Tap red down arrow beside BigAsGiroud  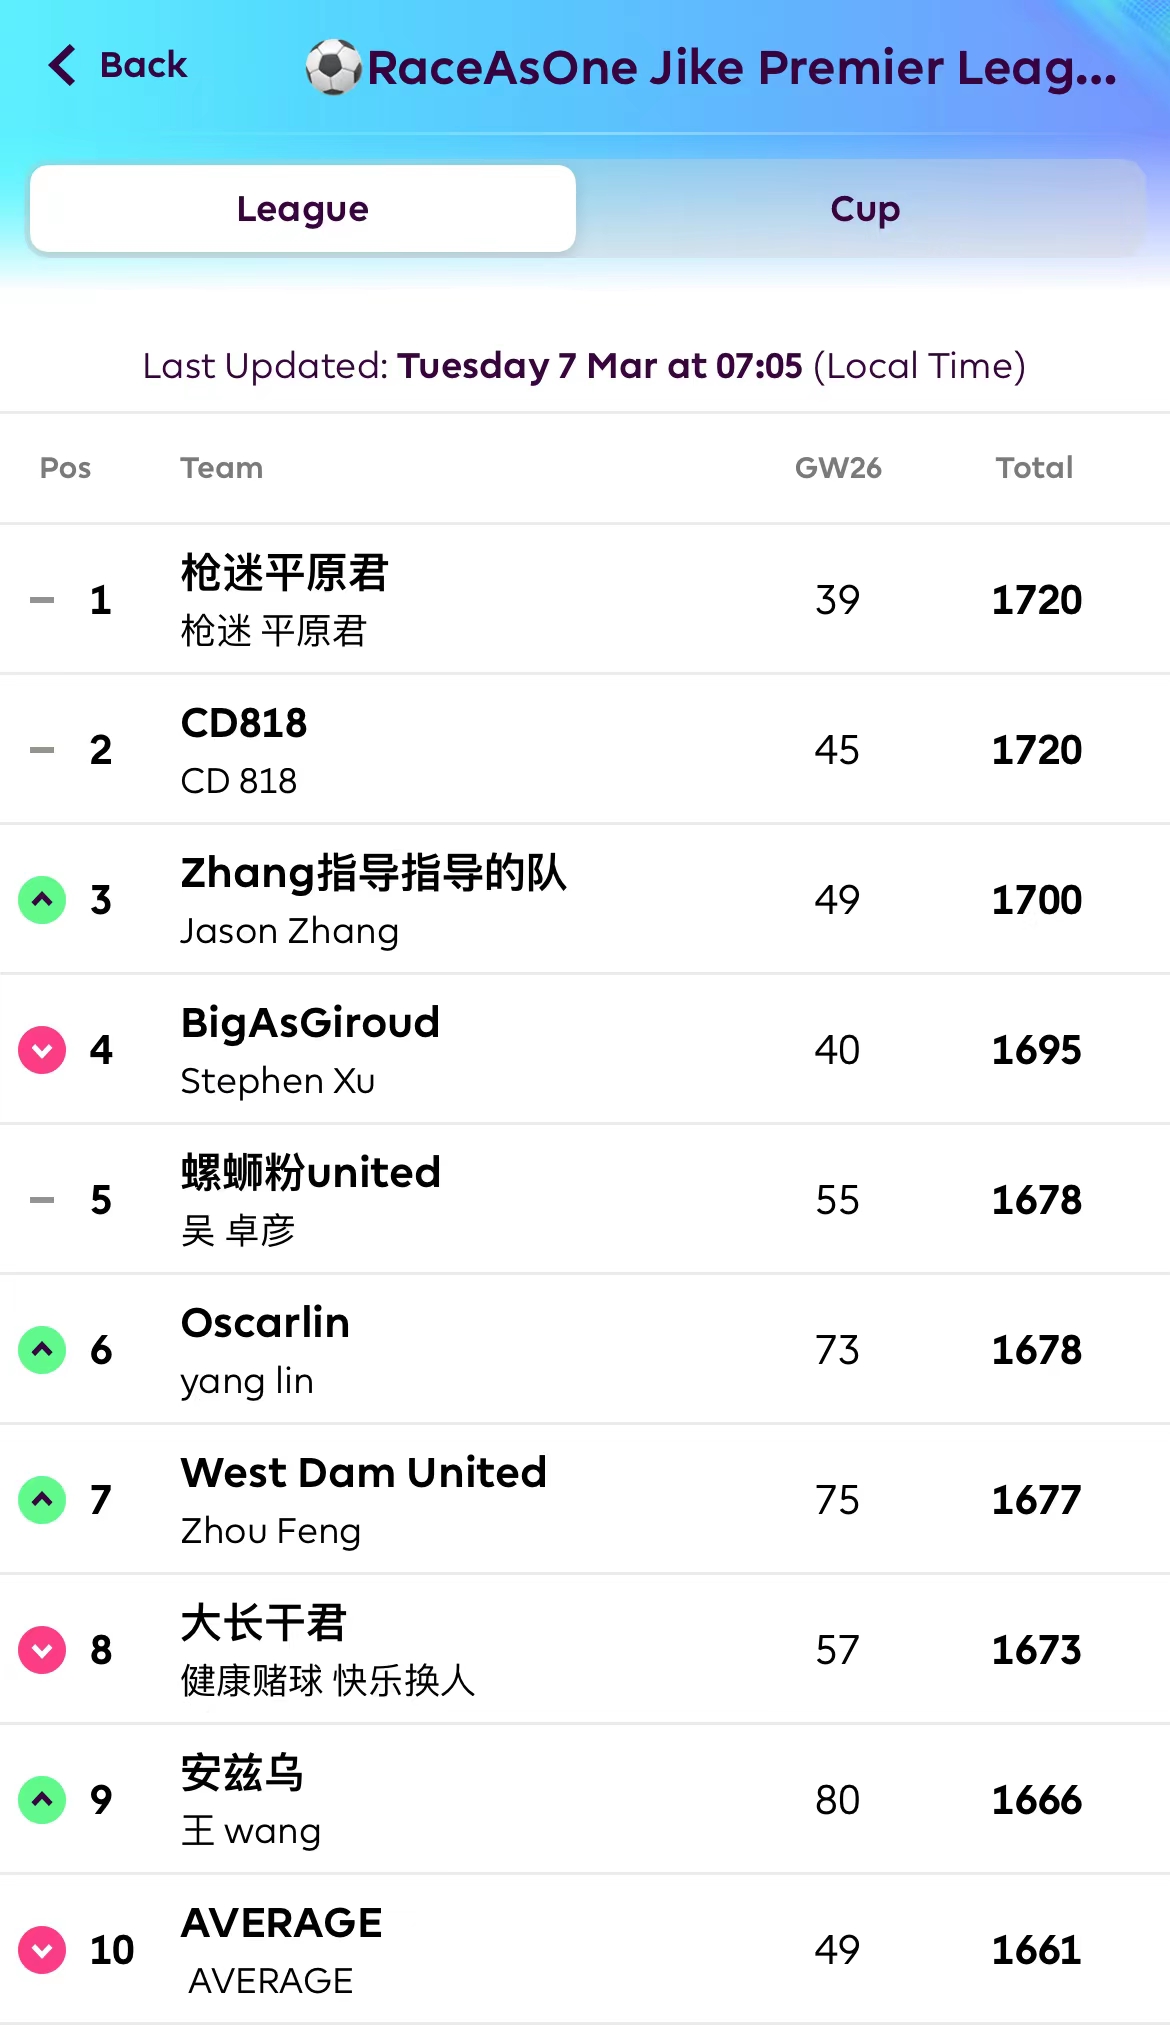click(42, 1050)
